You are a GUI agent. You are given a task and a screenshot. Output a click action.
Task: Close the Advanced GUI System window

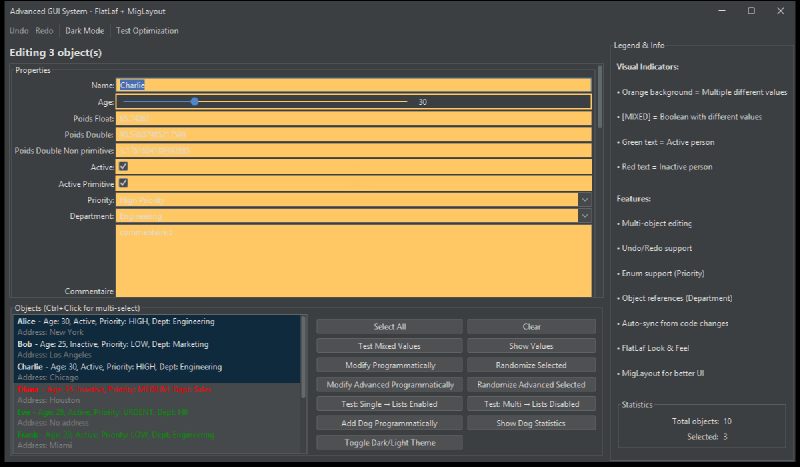pos(781,11)
